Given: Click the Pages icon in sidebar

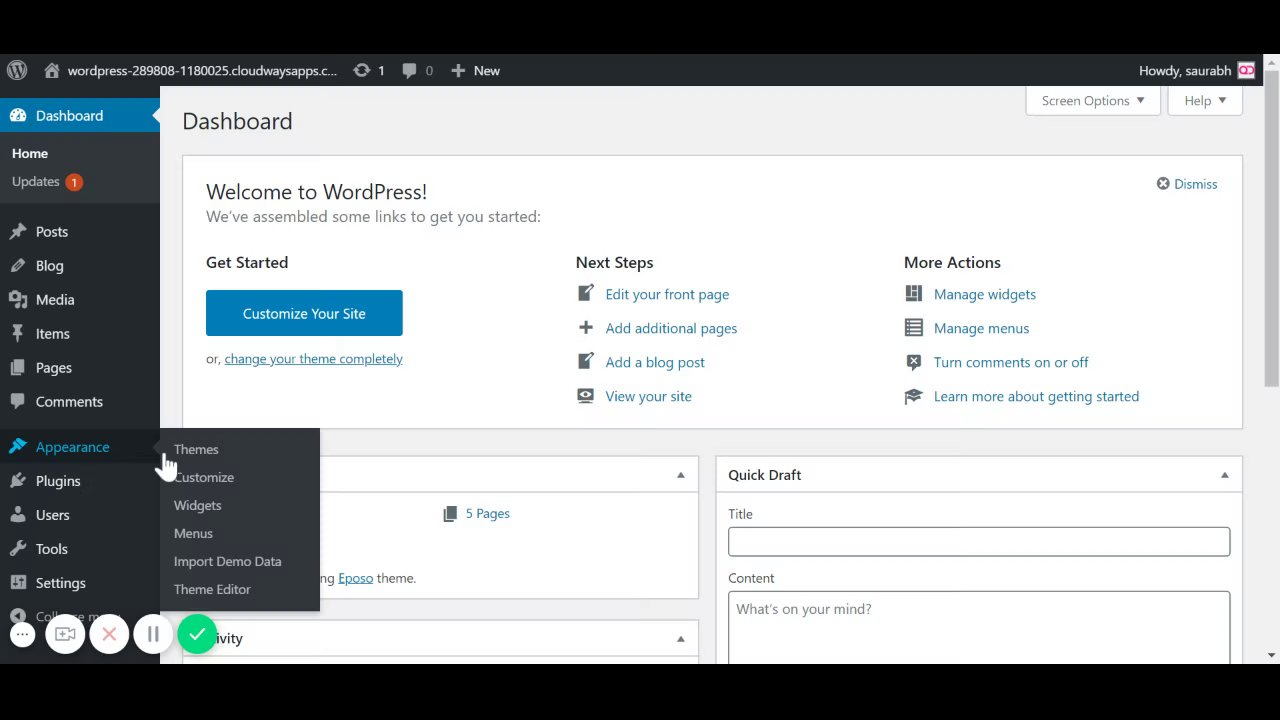Looking at the screenshot, I should click(18, 367).
